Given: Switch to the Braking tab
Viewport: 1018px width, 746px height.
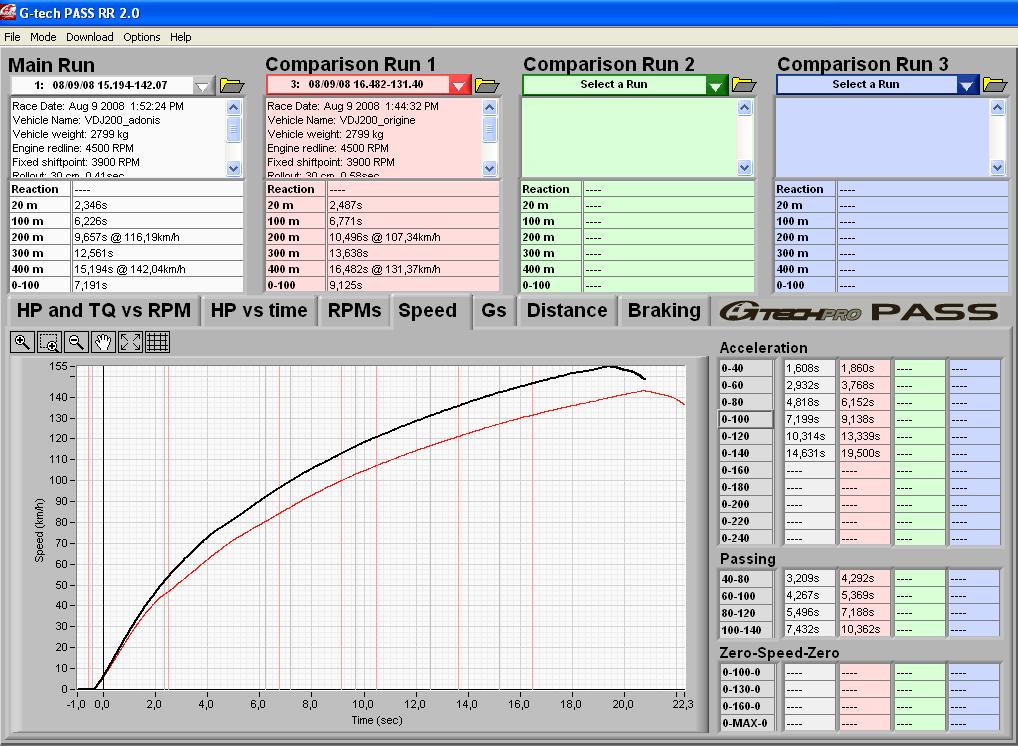Looking at the screenshot, I should (x=664, y=311).
